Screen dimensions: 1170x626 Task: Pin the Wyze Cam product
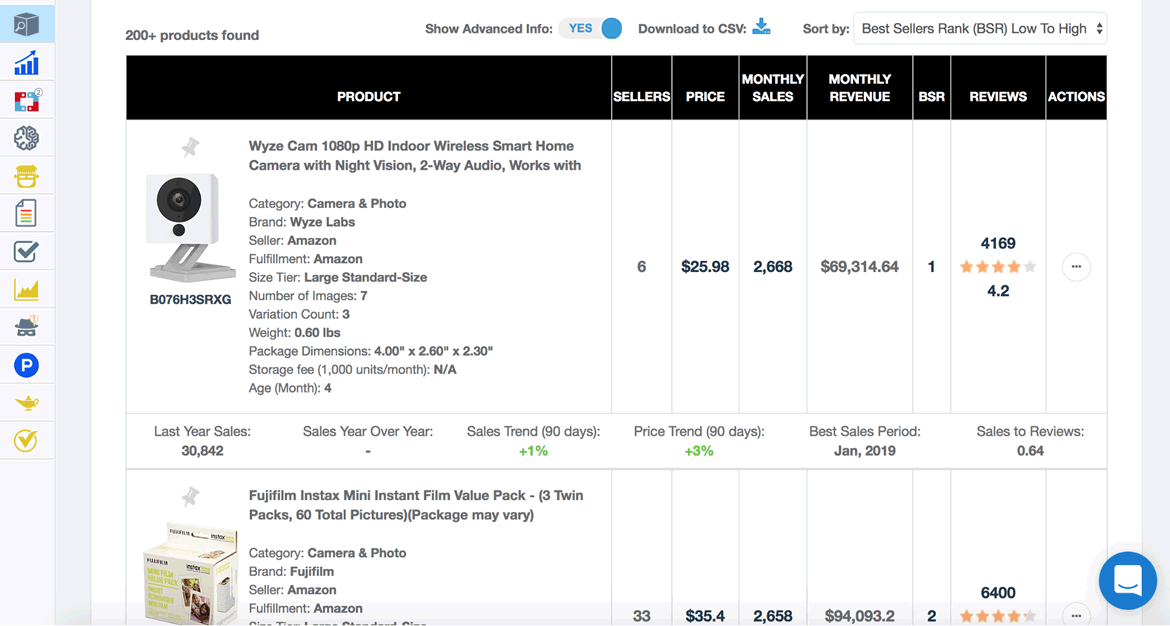click(x=190, y=147)
